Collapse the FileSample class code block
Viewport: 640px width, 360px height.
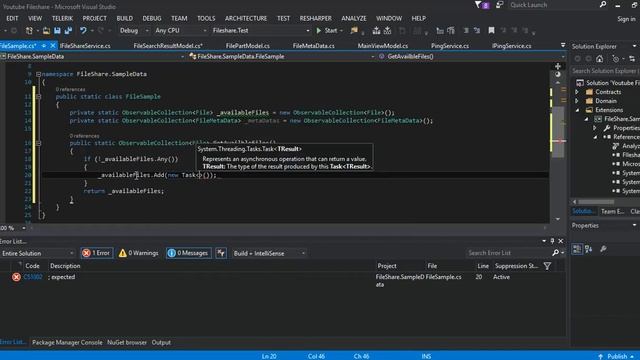click(x=38, y=97)
